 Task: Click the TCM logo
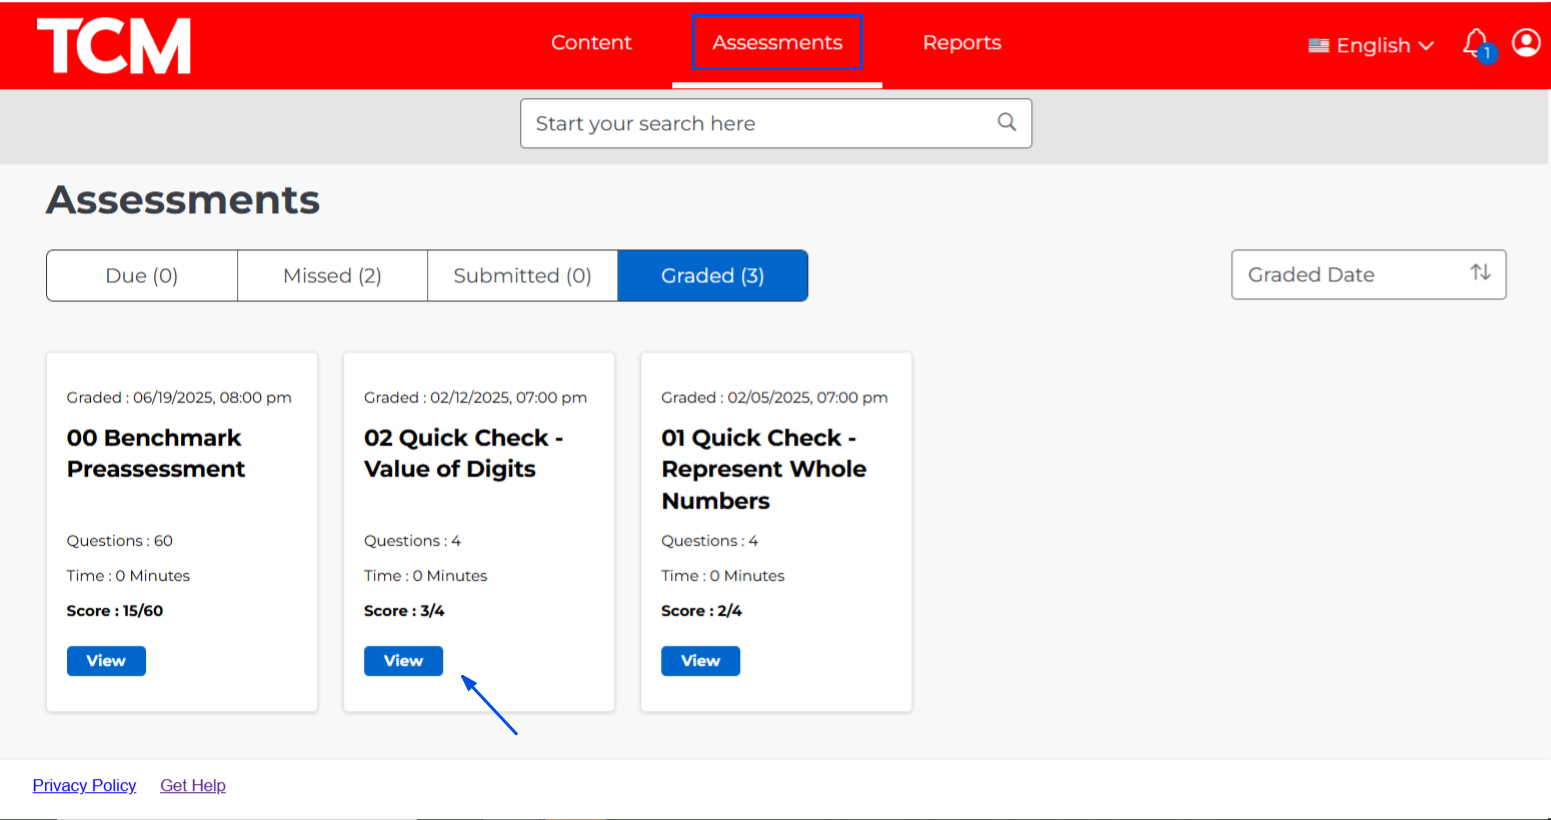pyautogui.click(x=114, y=46)
